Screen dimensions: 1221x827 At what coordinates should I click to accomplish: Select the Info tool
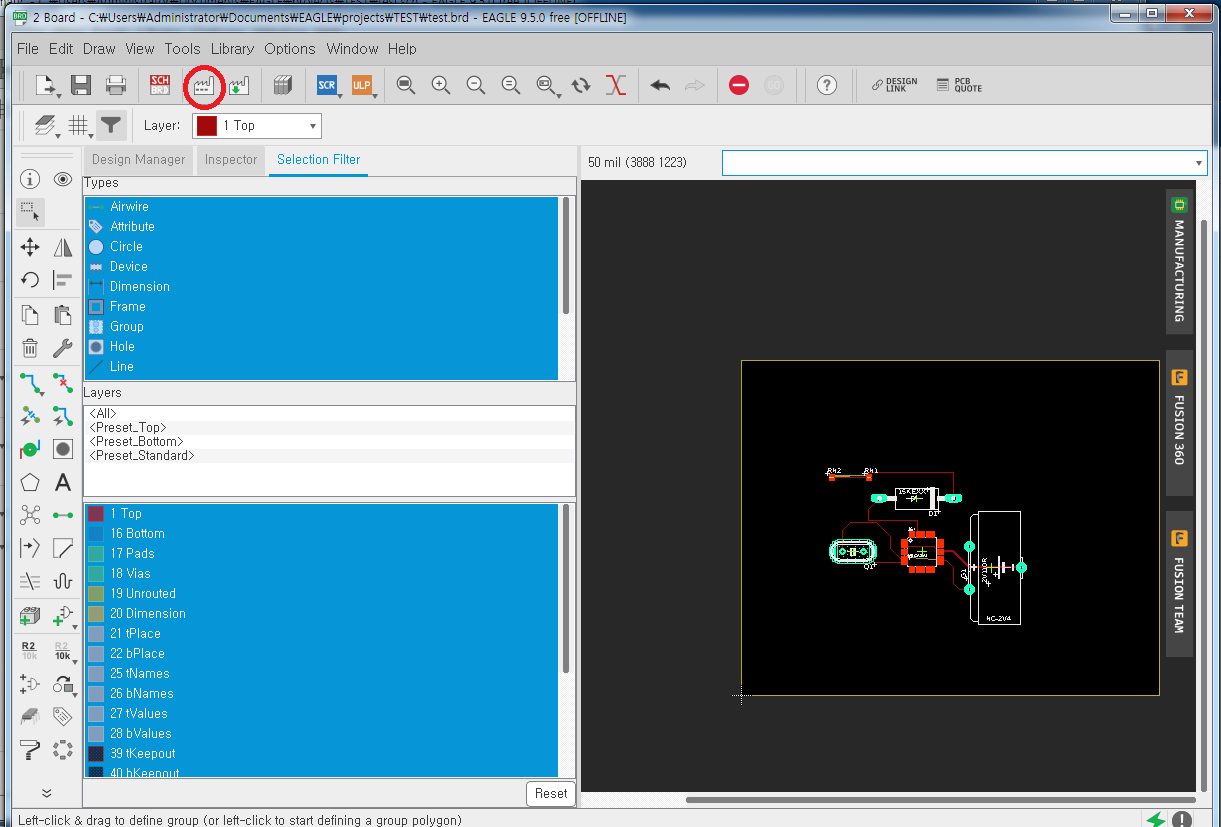pyautogui.click(x=30, y=179)
